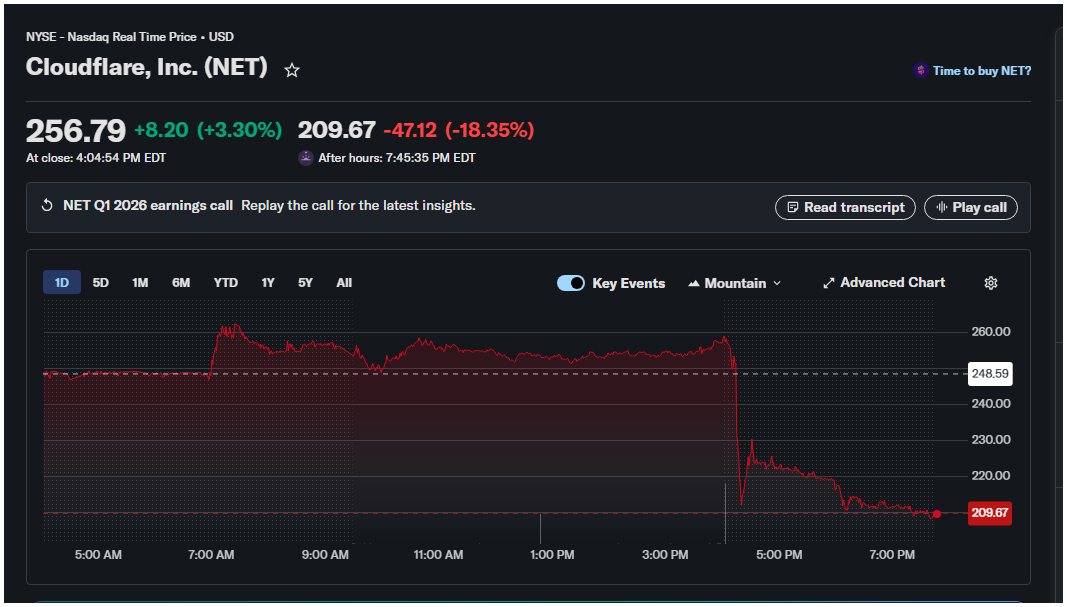1067x607 pixels.
Task: Click the red dot at chart line end
Action: (937, 514)
